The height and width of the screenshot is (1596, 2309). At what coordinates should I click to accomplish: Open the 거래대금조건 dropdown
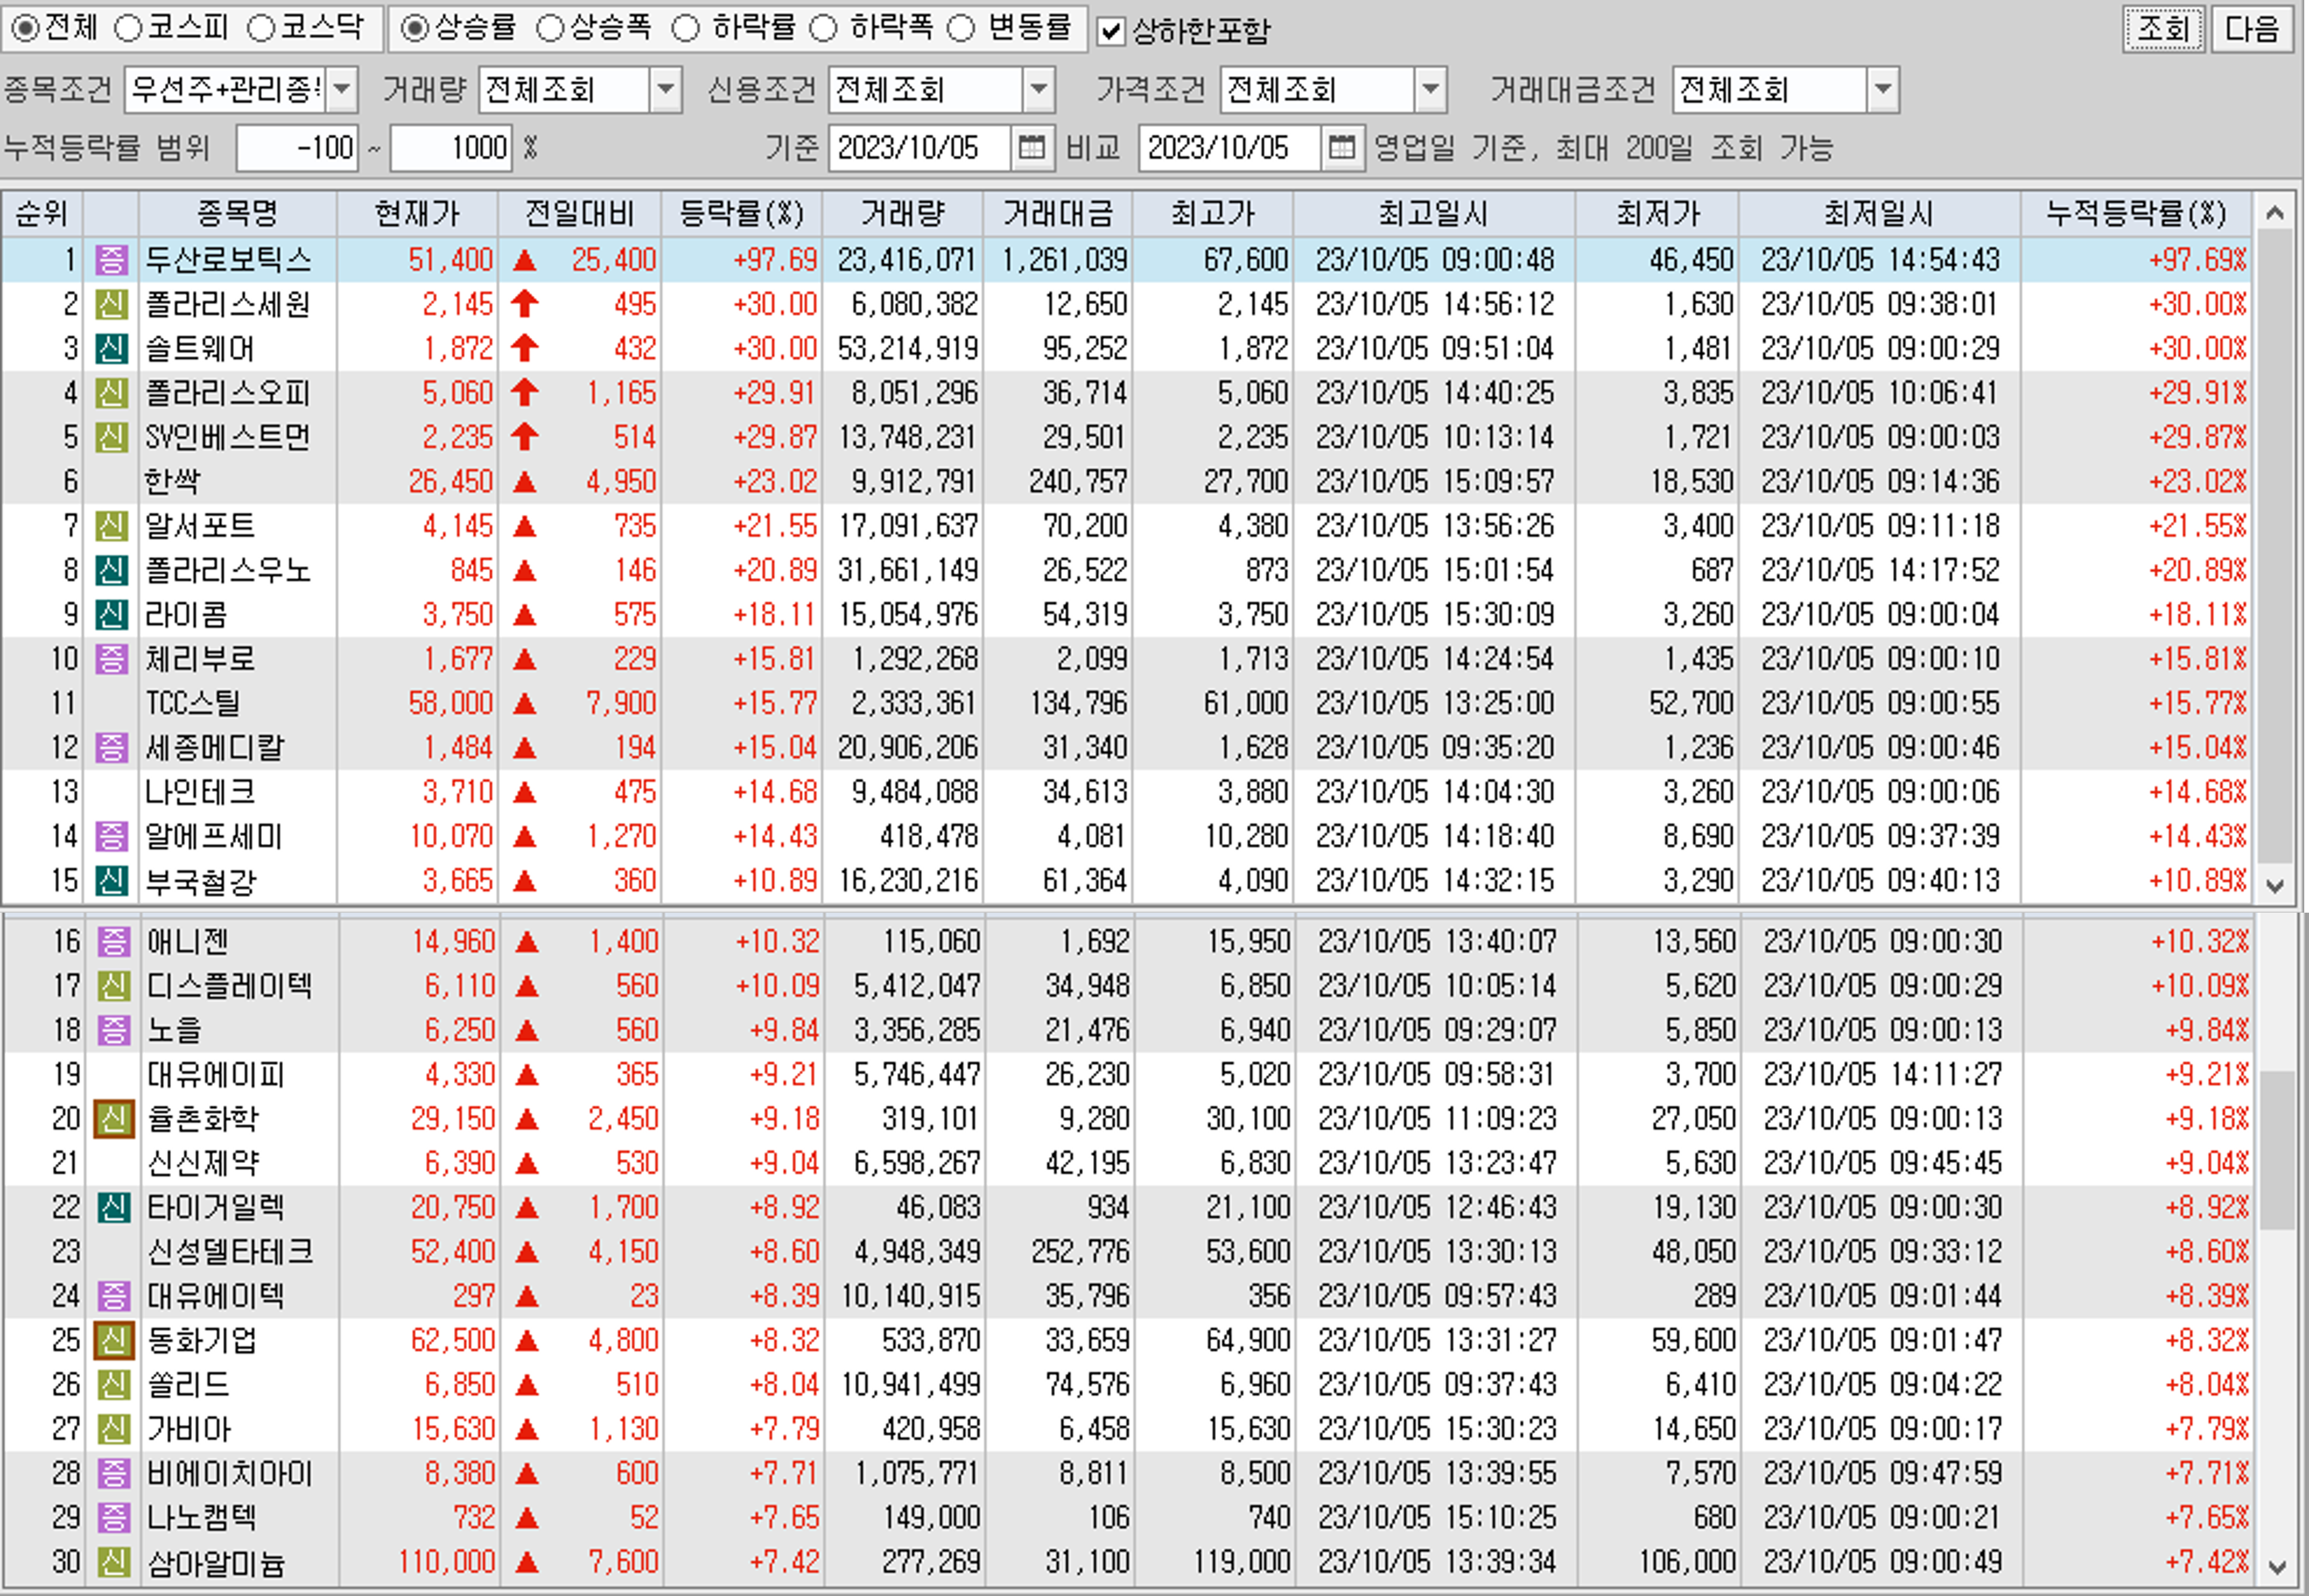pyautogui.click(x=1883, y=90)
